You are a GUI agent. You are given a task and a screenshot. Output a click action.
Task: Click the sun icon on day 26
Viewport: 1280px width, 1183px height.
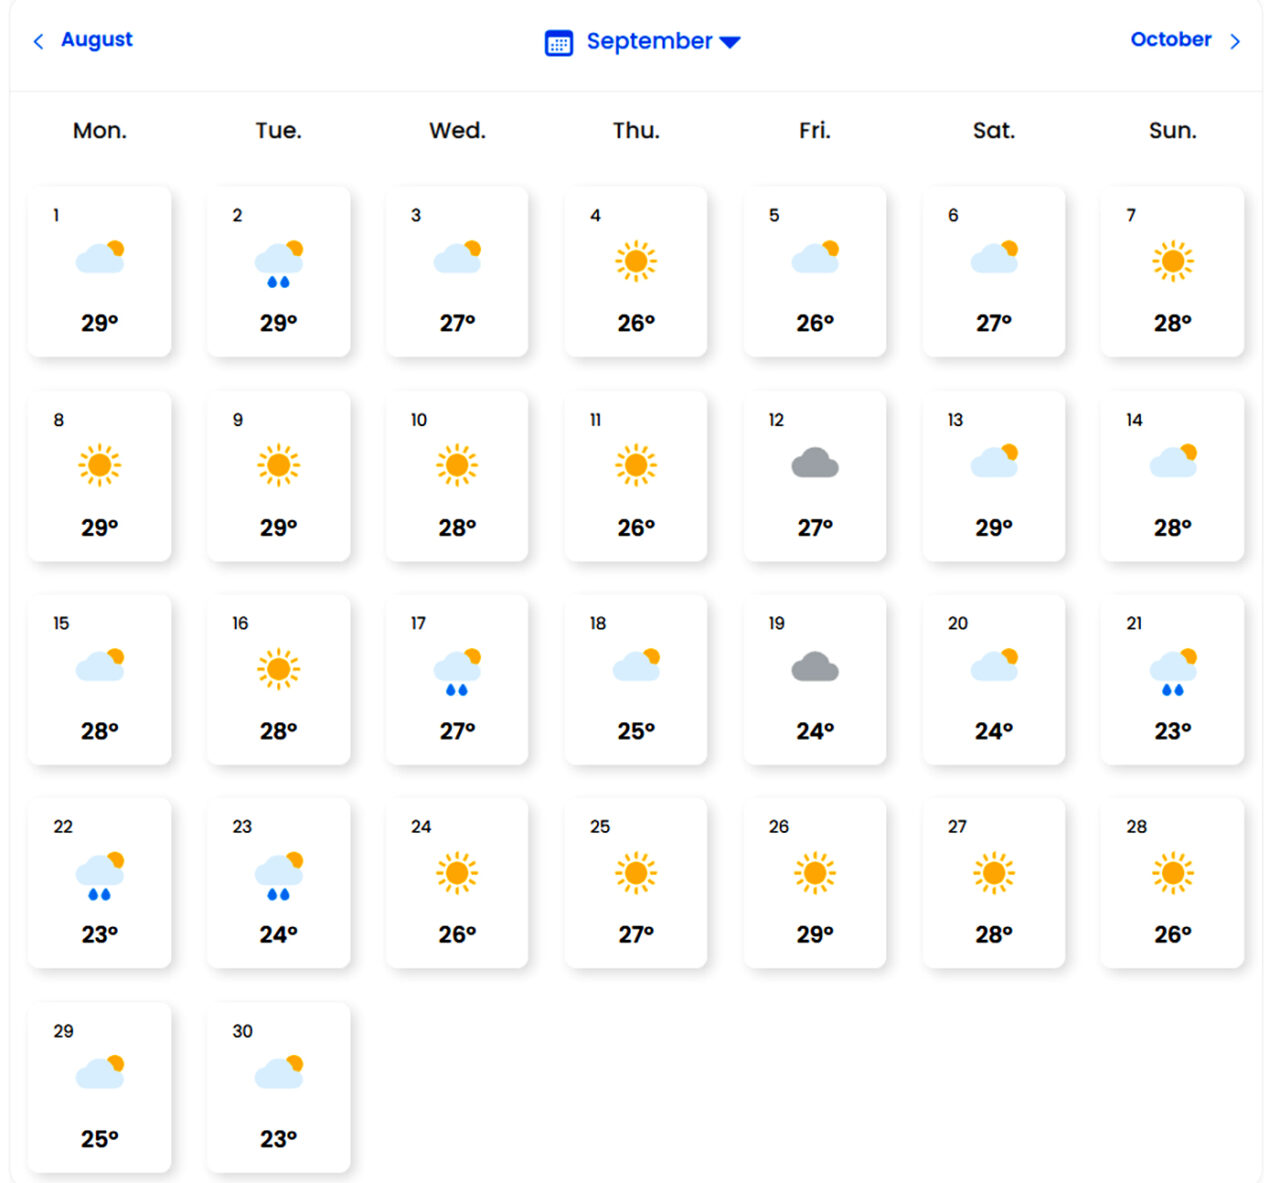tap(815, 873)
